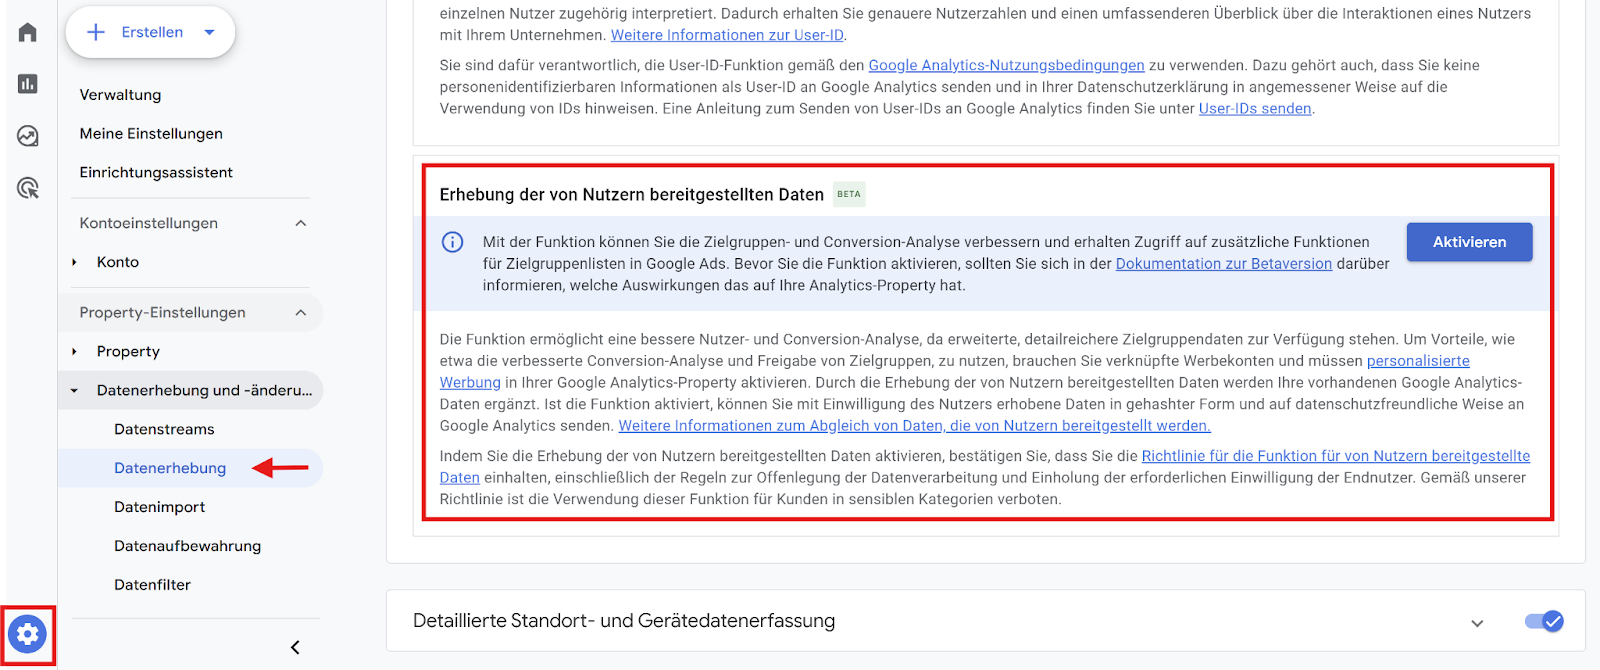1600x670 pixels.
Task: Click heading Erhebung der von Nutzern bereitgestellten Daten
Action: [x=631, y=195]
